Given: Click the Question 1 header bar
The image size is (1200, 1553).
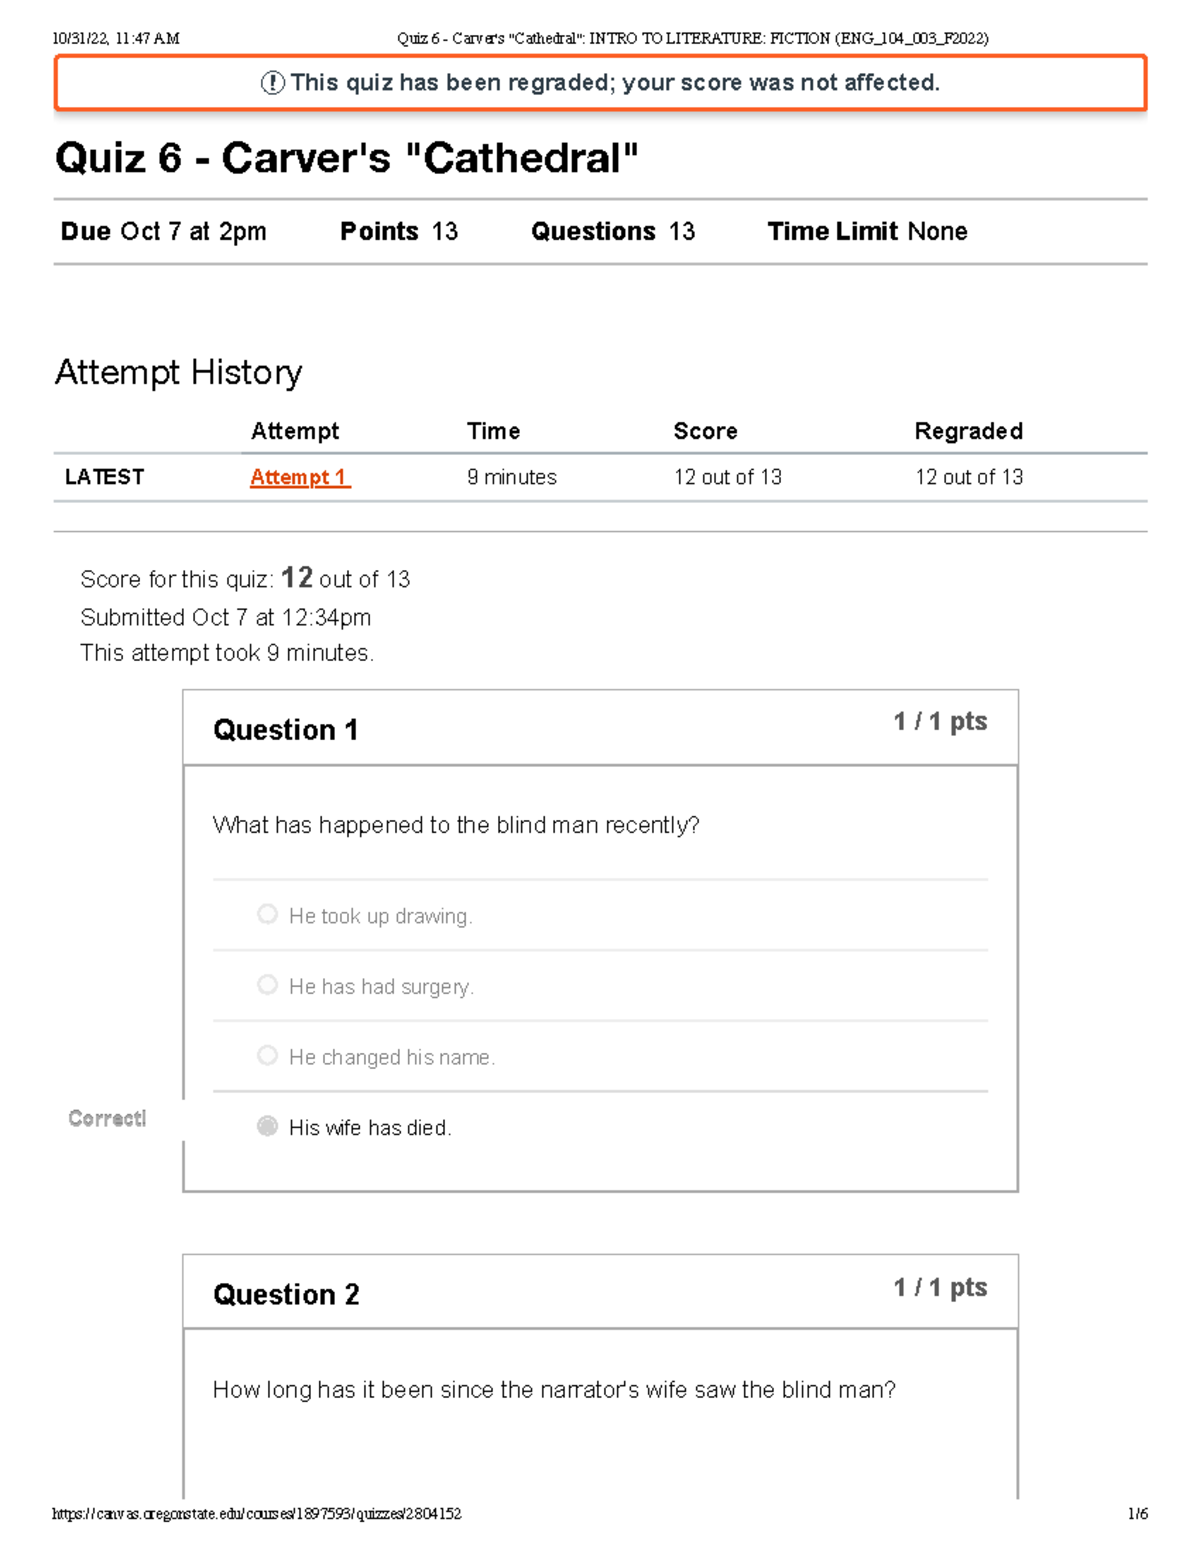Looking at the screenshot, I should 287,730.
